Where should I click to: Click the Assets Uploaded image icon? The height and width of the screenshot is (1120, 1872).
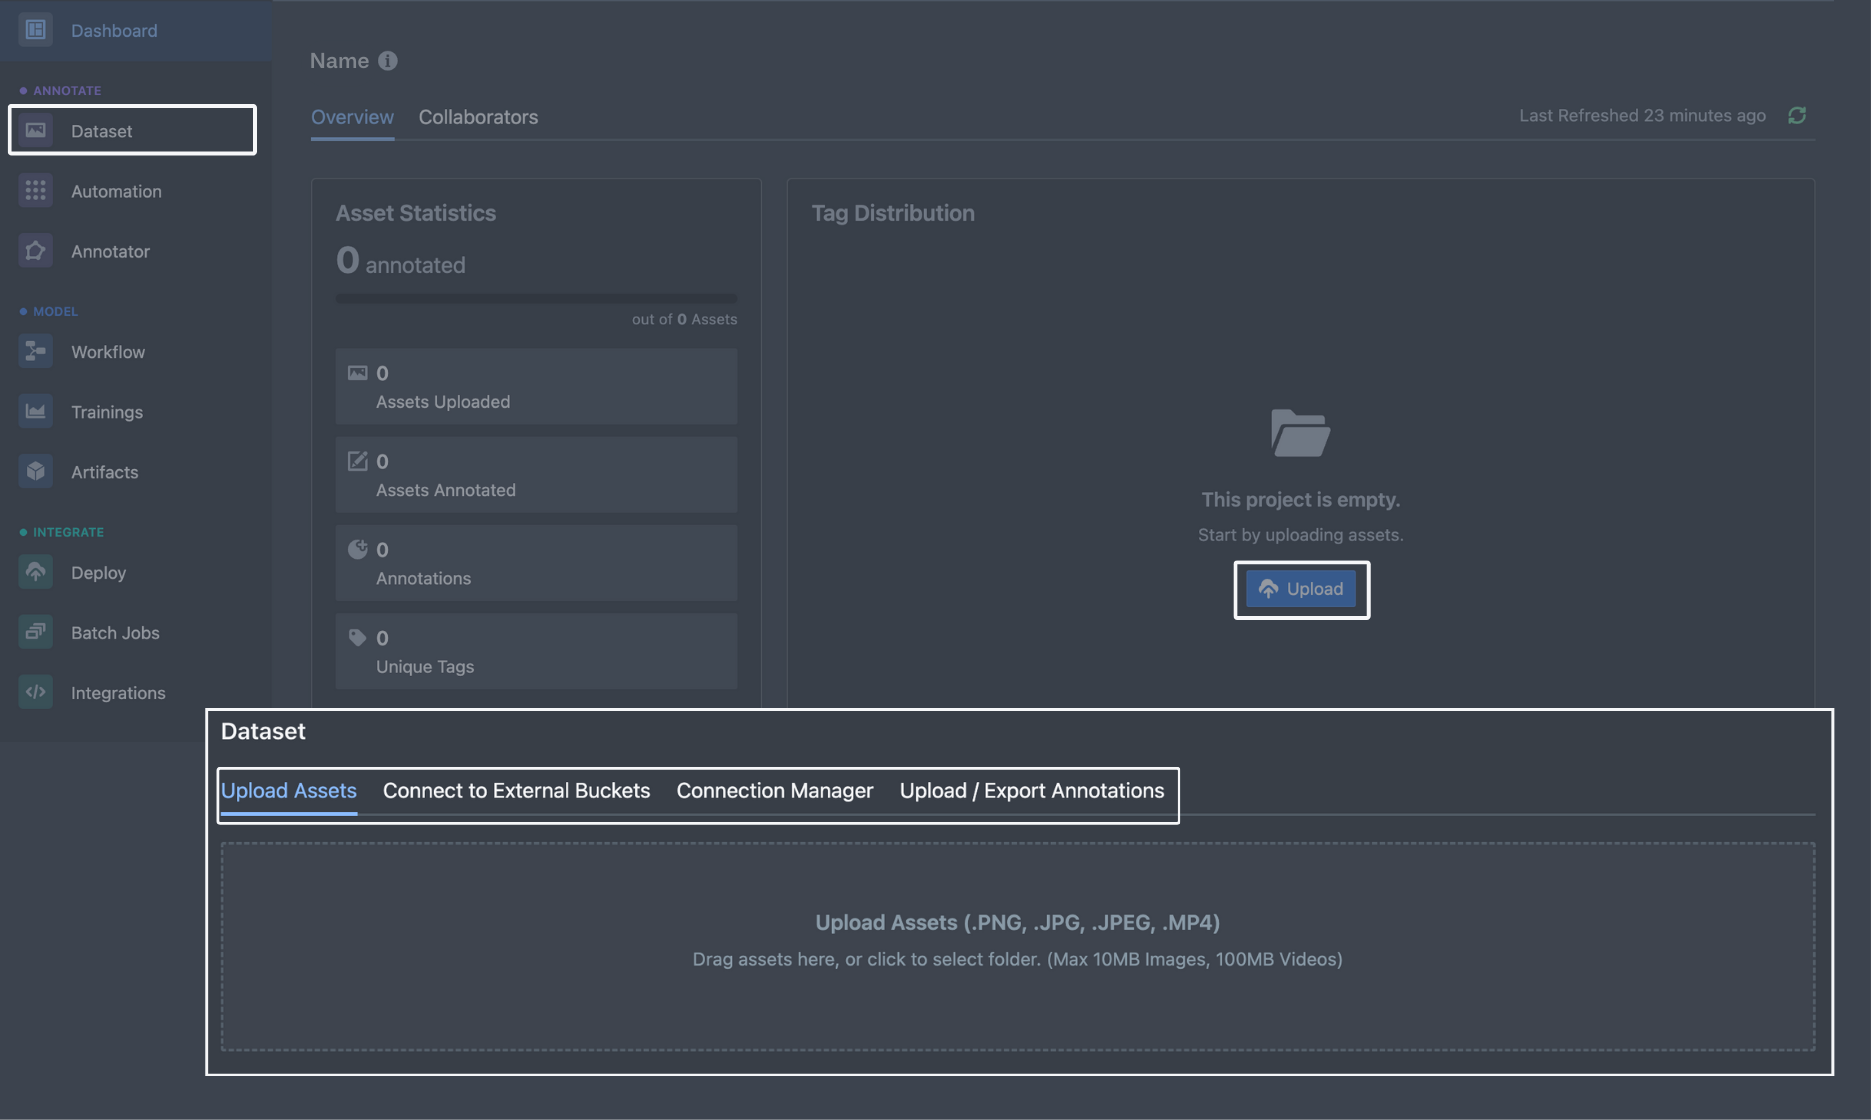(x=357, y=373)
